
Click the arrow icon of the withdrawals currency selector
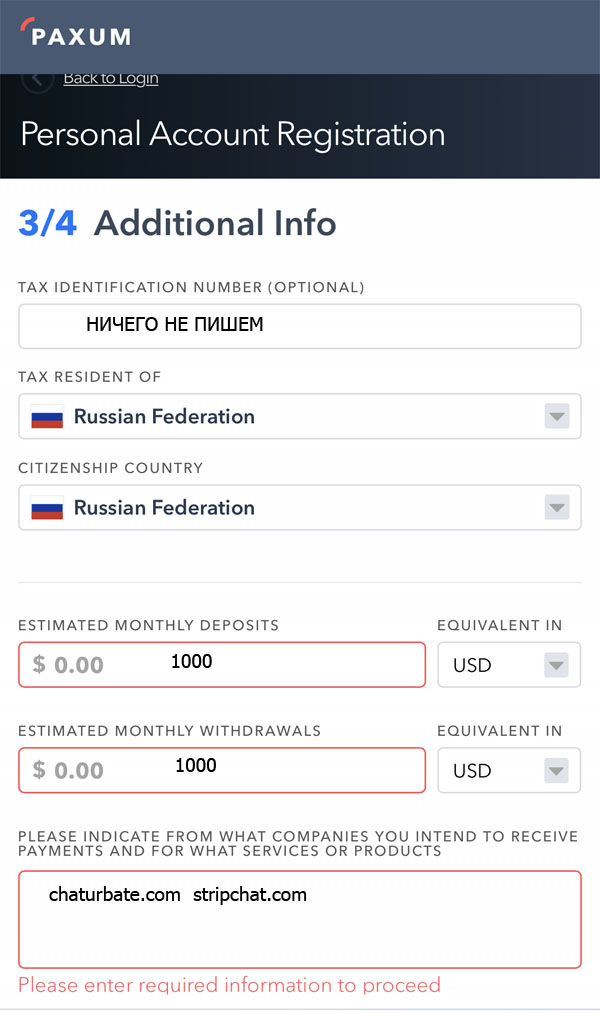click(x=556, y=771)
